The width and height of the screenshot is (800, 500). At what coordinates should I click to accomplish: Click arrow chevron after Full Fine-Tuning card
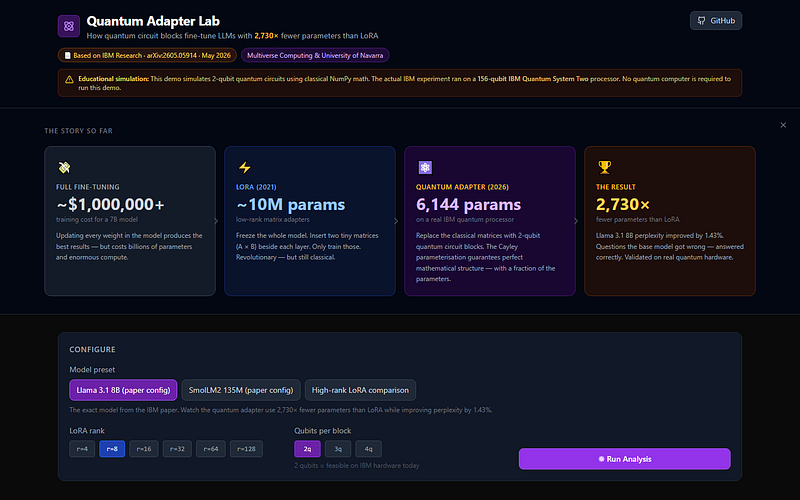point(216,221)
